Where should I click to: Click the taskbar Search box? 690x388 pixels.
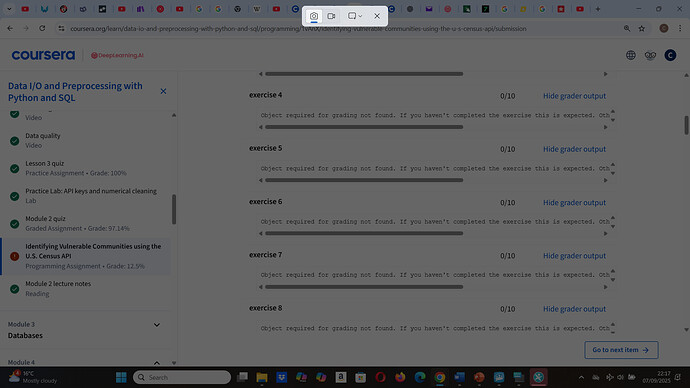click(x=182, y=377)
